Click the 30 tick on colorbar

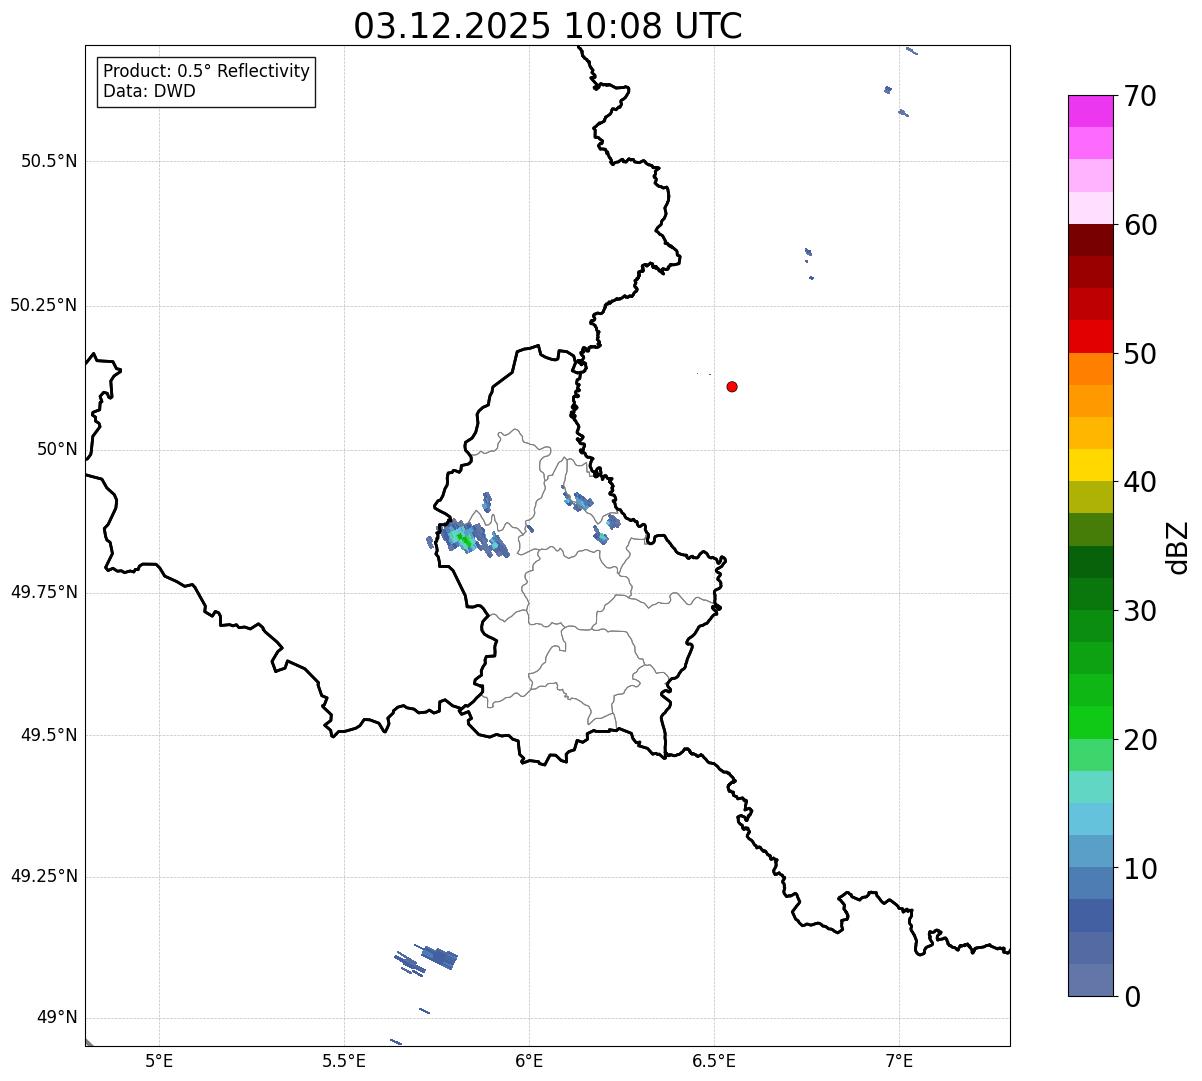pyautogui.click(x=1140, y=611)
